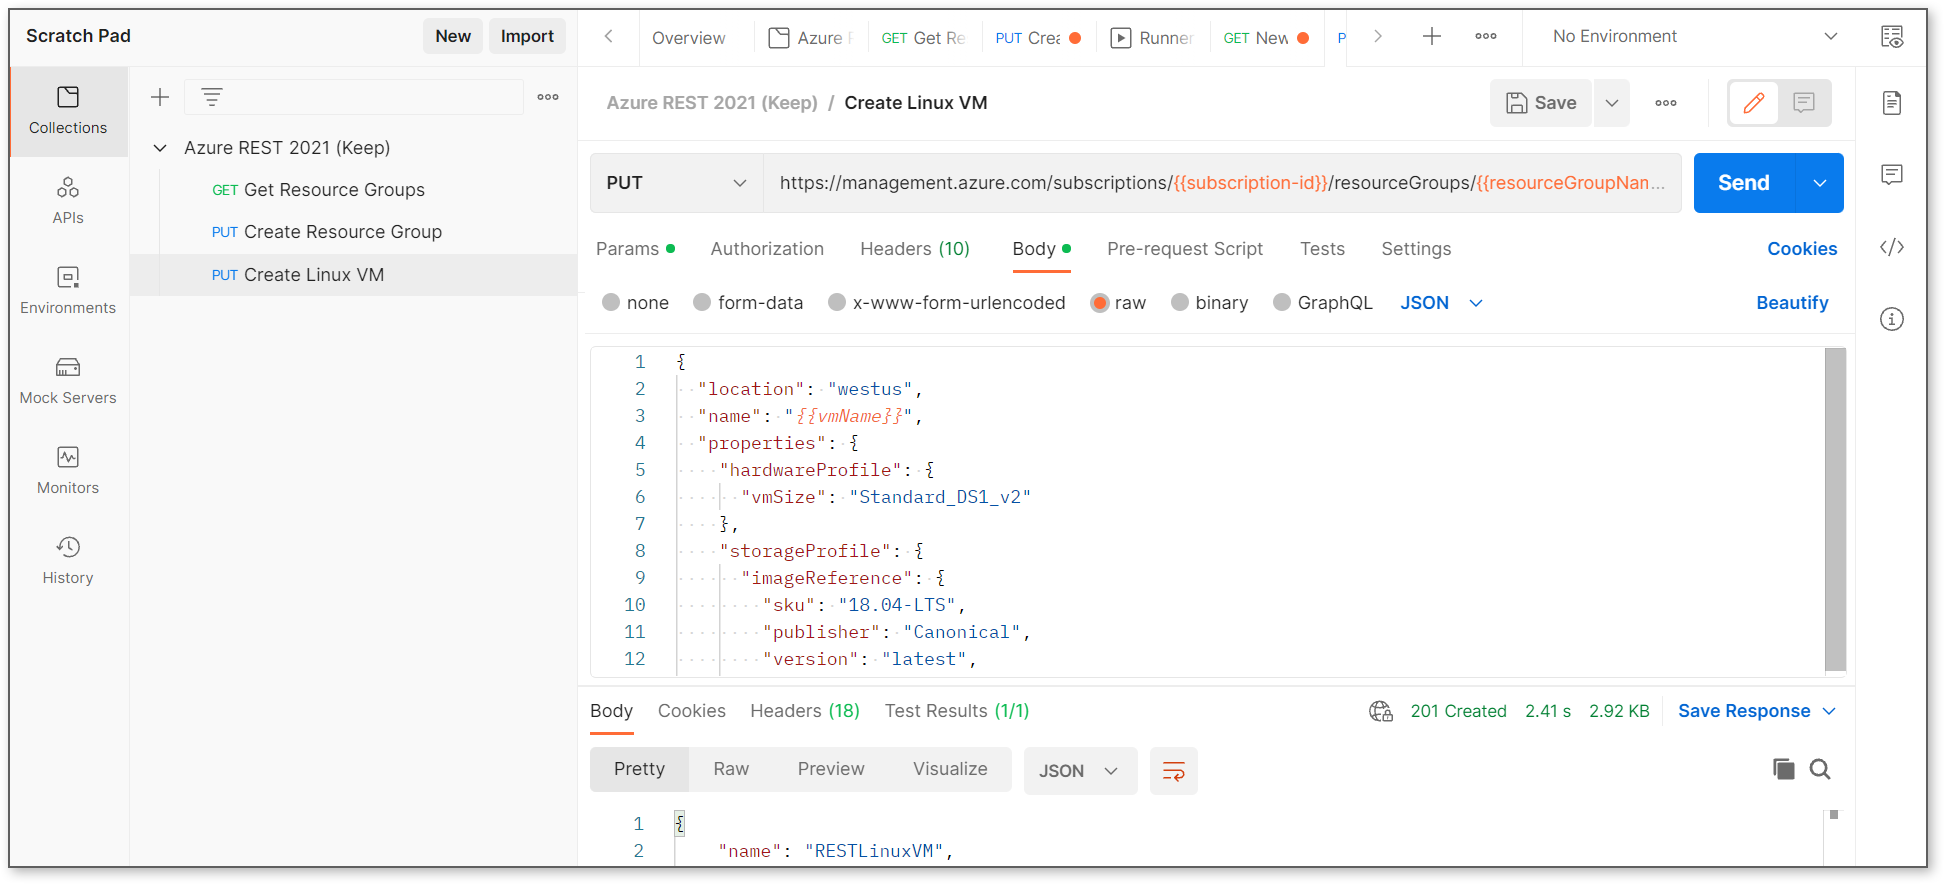Switch to the Params request tab
This screenshot has width=1944, height=884.
[635, 249]
